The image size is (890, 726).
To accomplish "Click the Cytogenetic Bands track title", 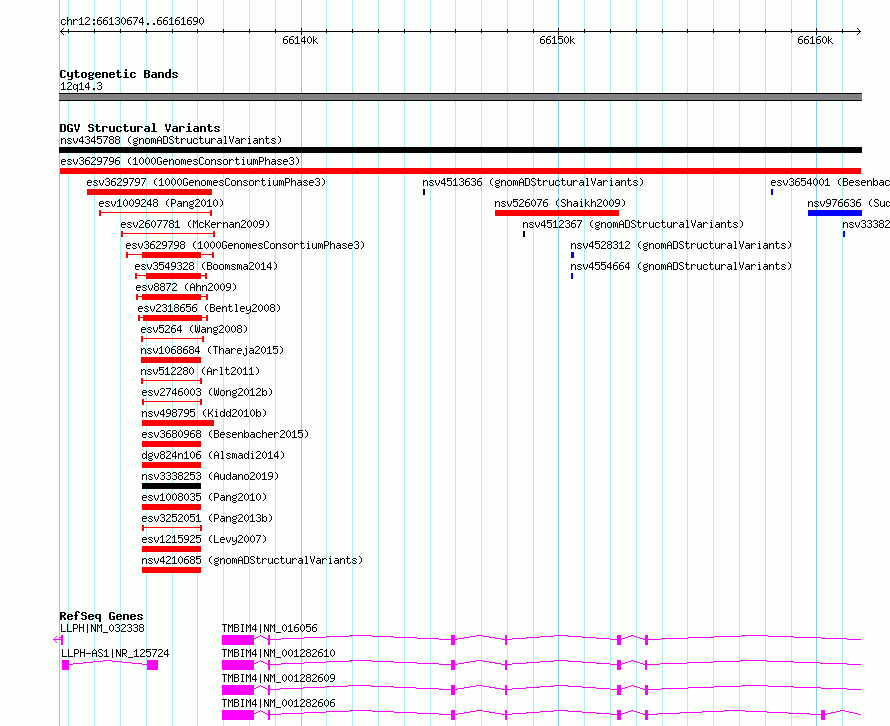I will pyautogui.click(x=119, y=74).
